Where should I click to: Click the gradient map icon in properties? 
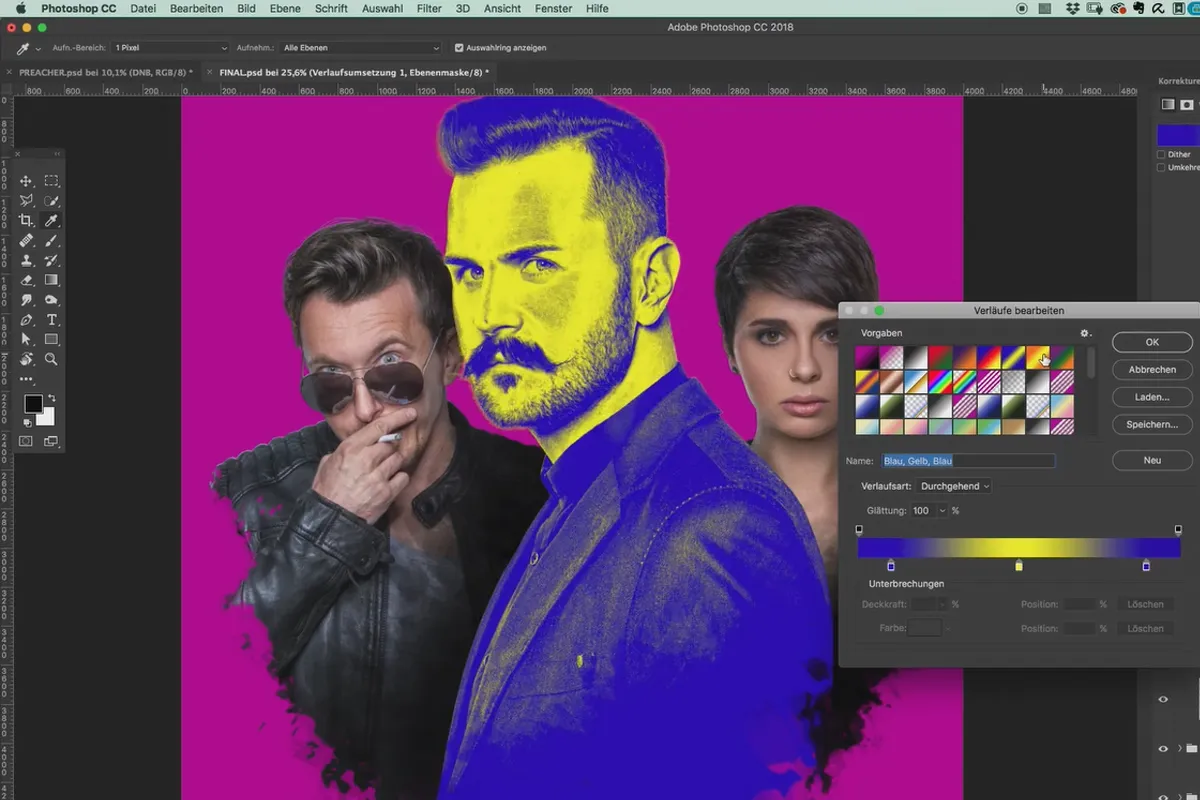[1167, 104]
